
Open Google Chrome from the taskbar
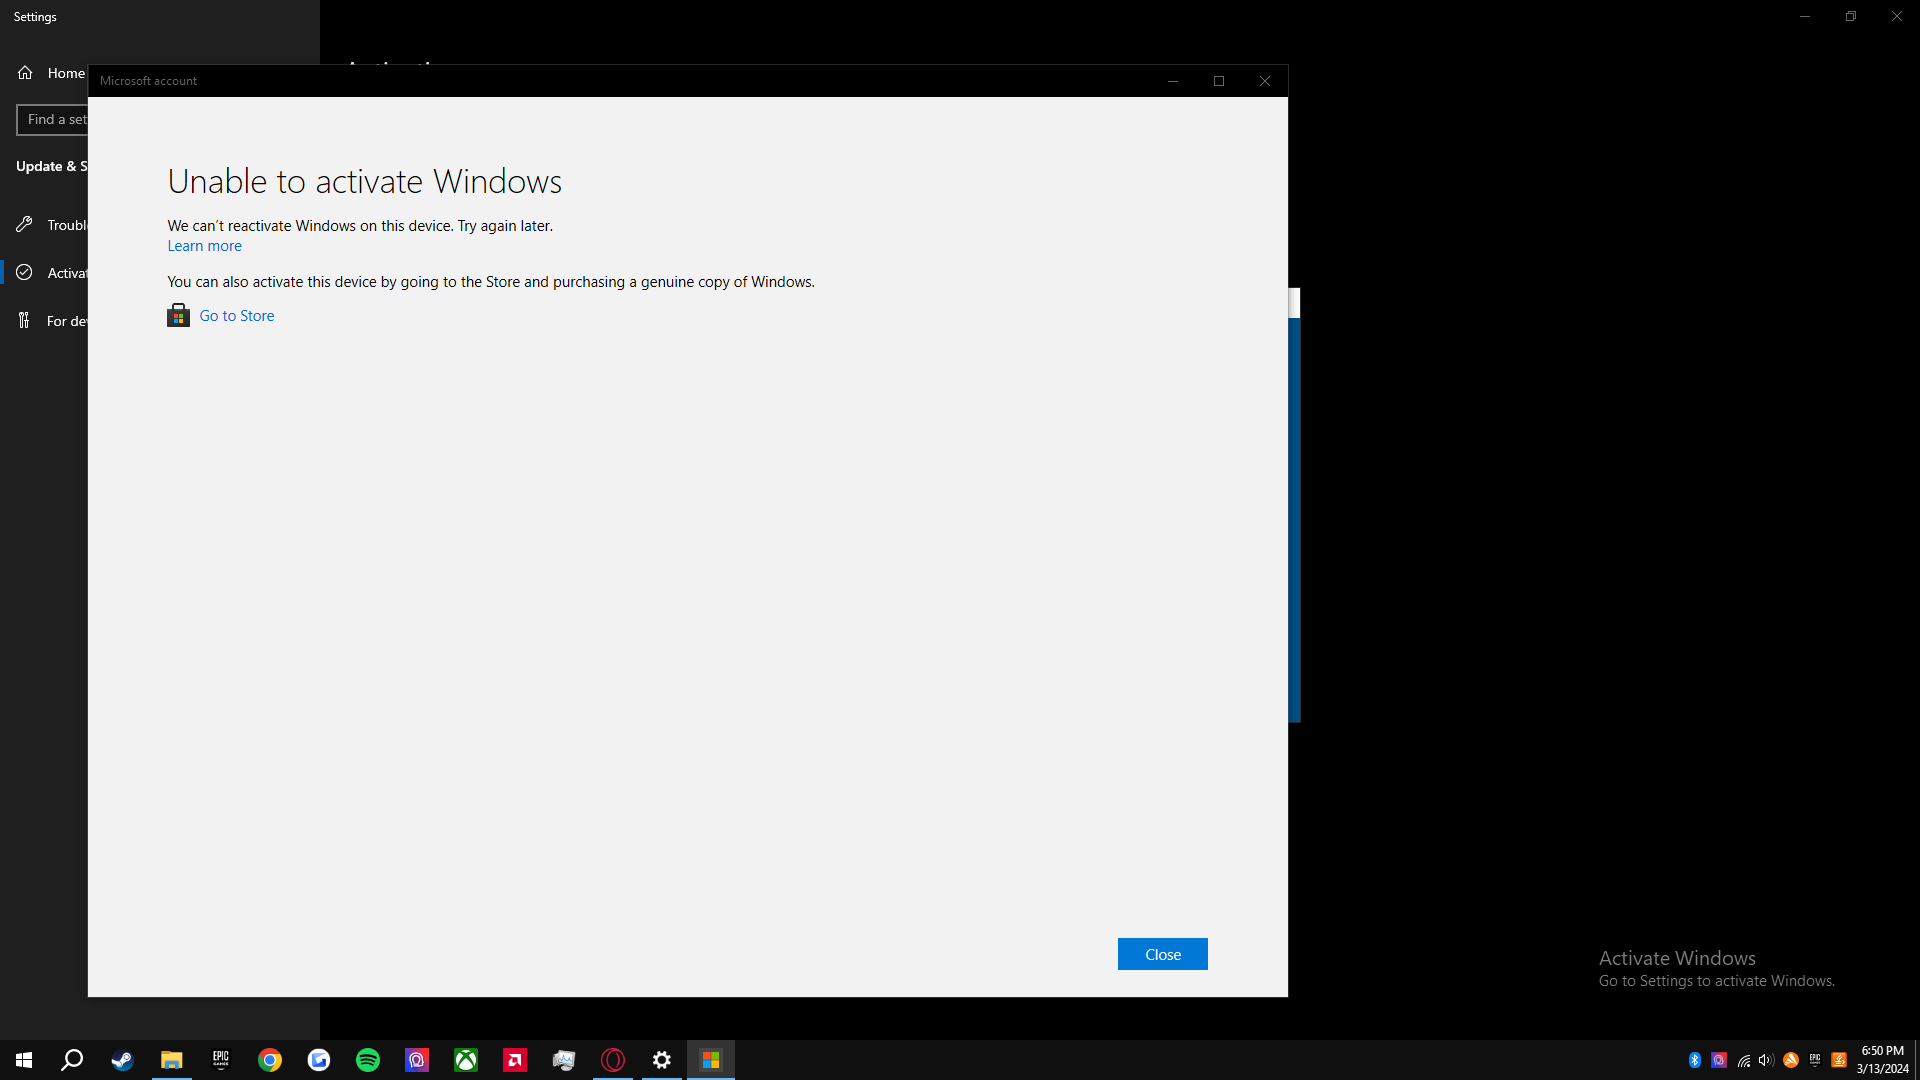(x=270, y=1060)
